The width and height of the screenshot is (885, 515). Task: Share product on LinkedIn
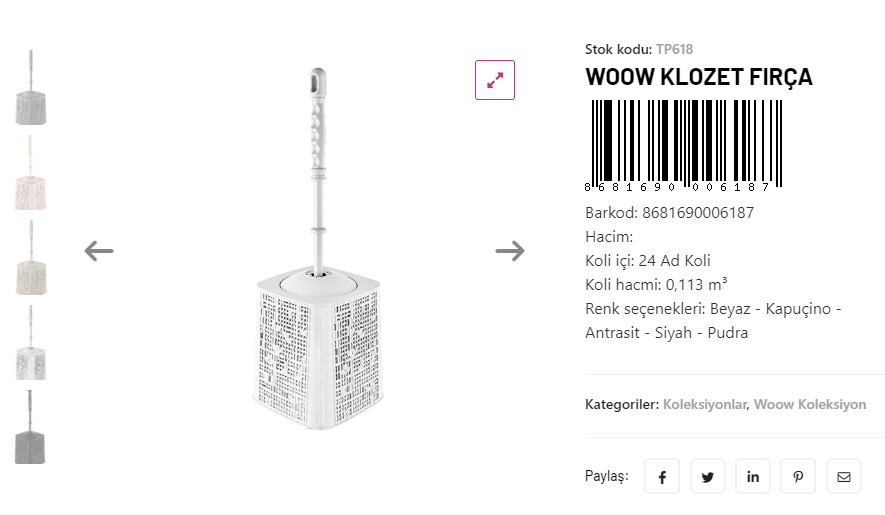click(x=753, y=477)
